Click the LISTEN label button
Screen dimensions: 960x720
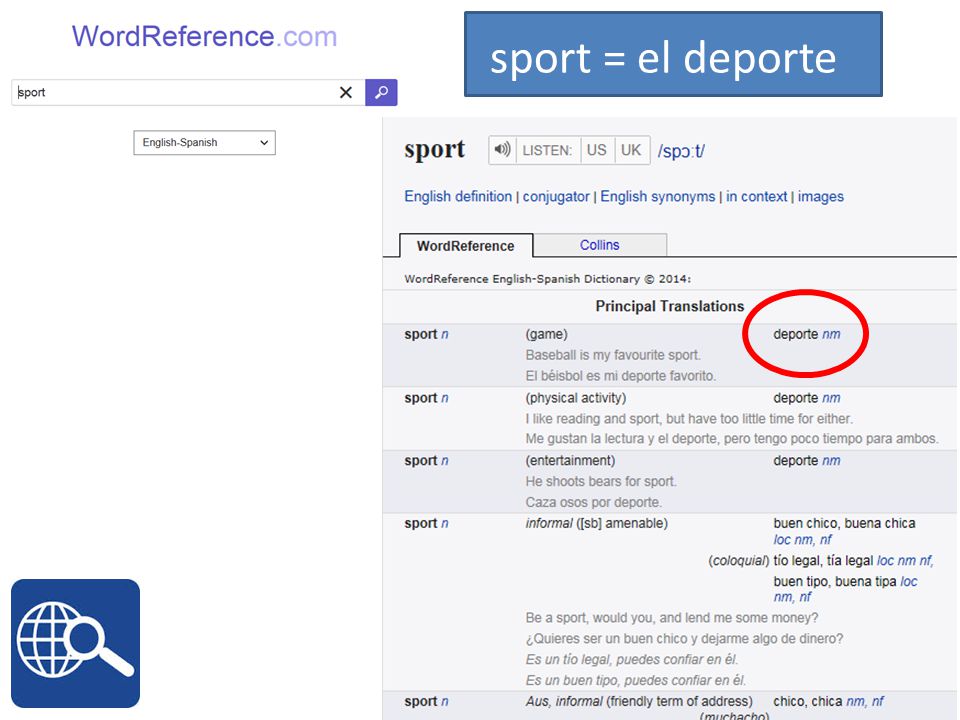click(547, 150)
